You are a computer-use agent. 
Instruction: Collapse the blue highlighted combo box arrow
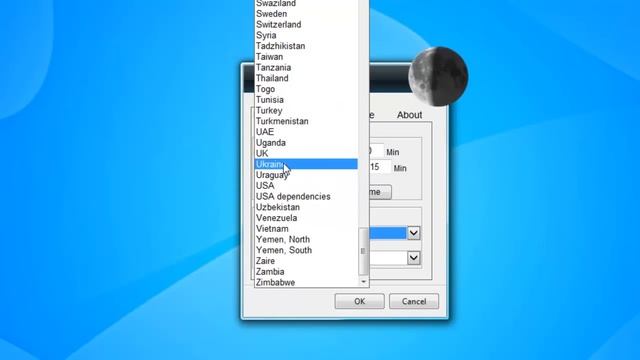coord(413,233)
